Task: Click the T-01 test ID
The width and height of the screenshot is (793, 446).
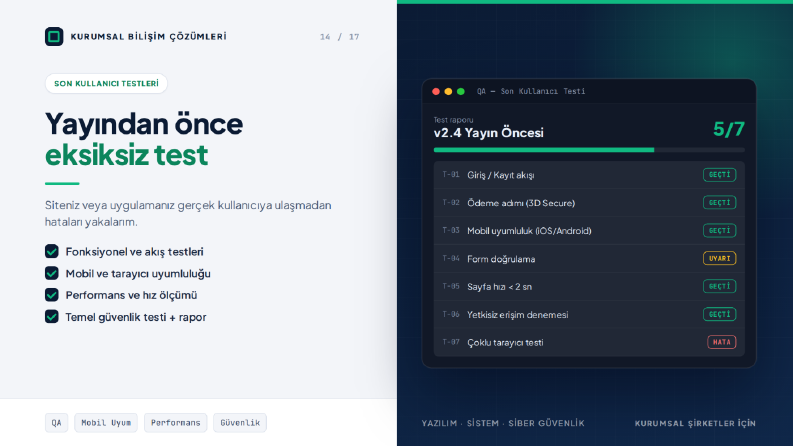Action: [x=451, y=175]
